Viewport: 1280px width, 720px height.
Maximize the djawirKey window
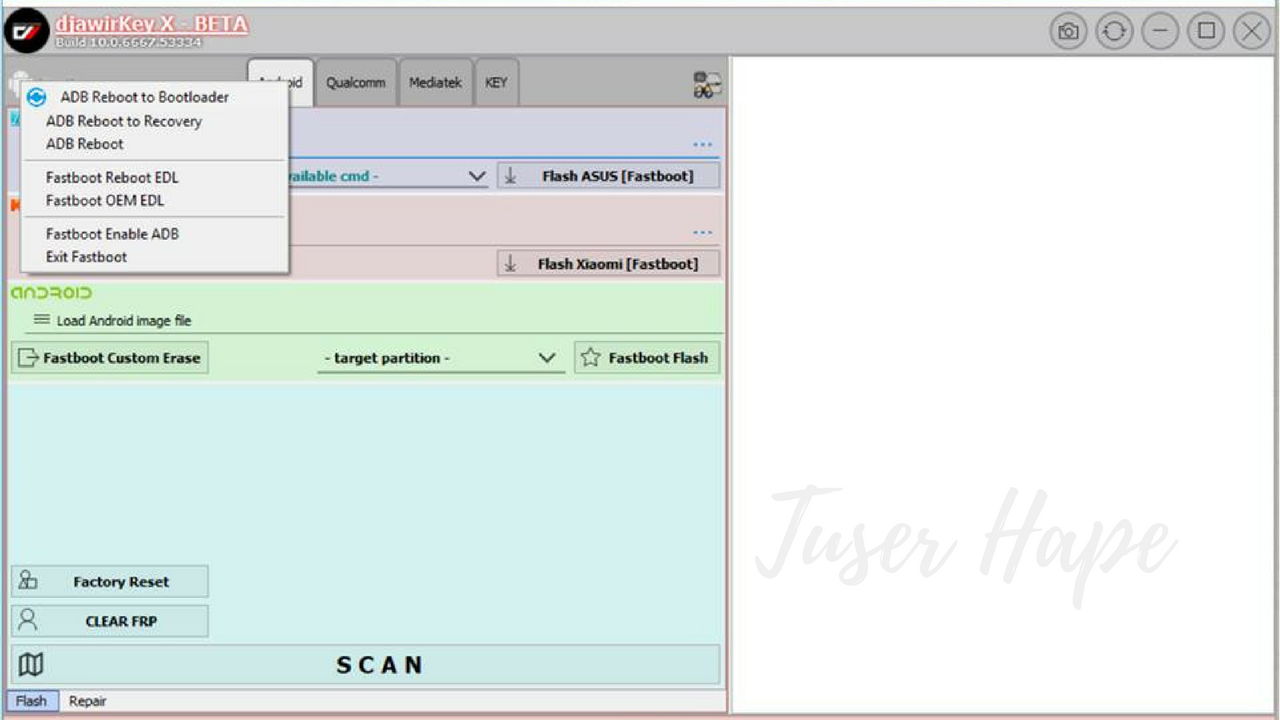point(1206,31)
